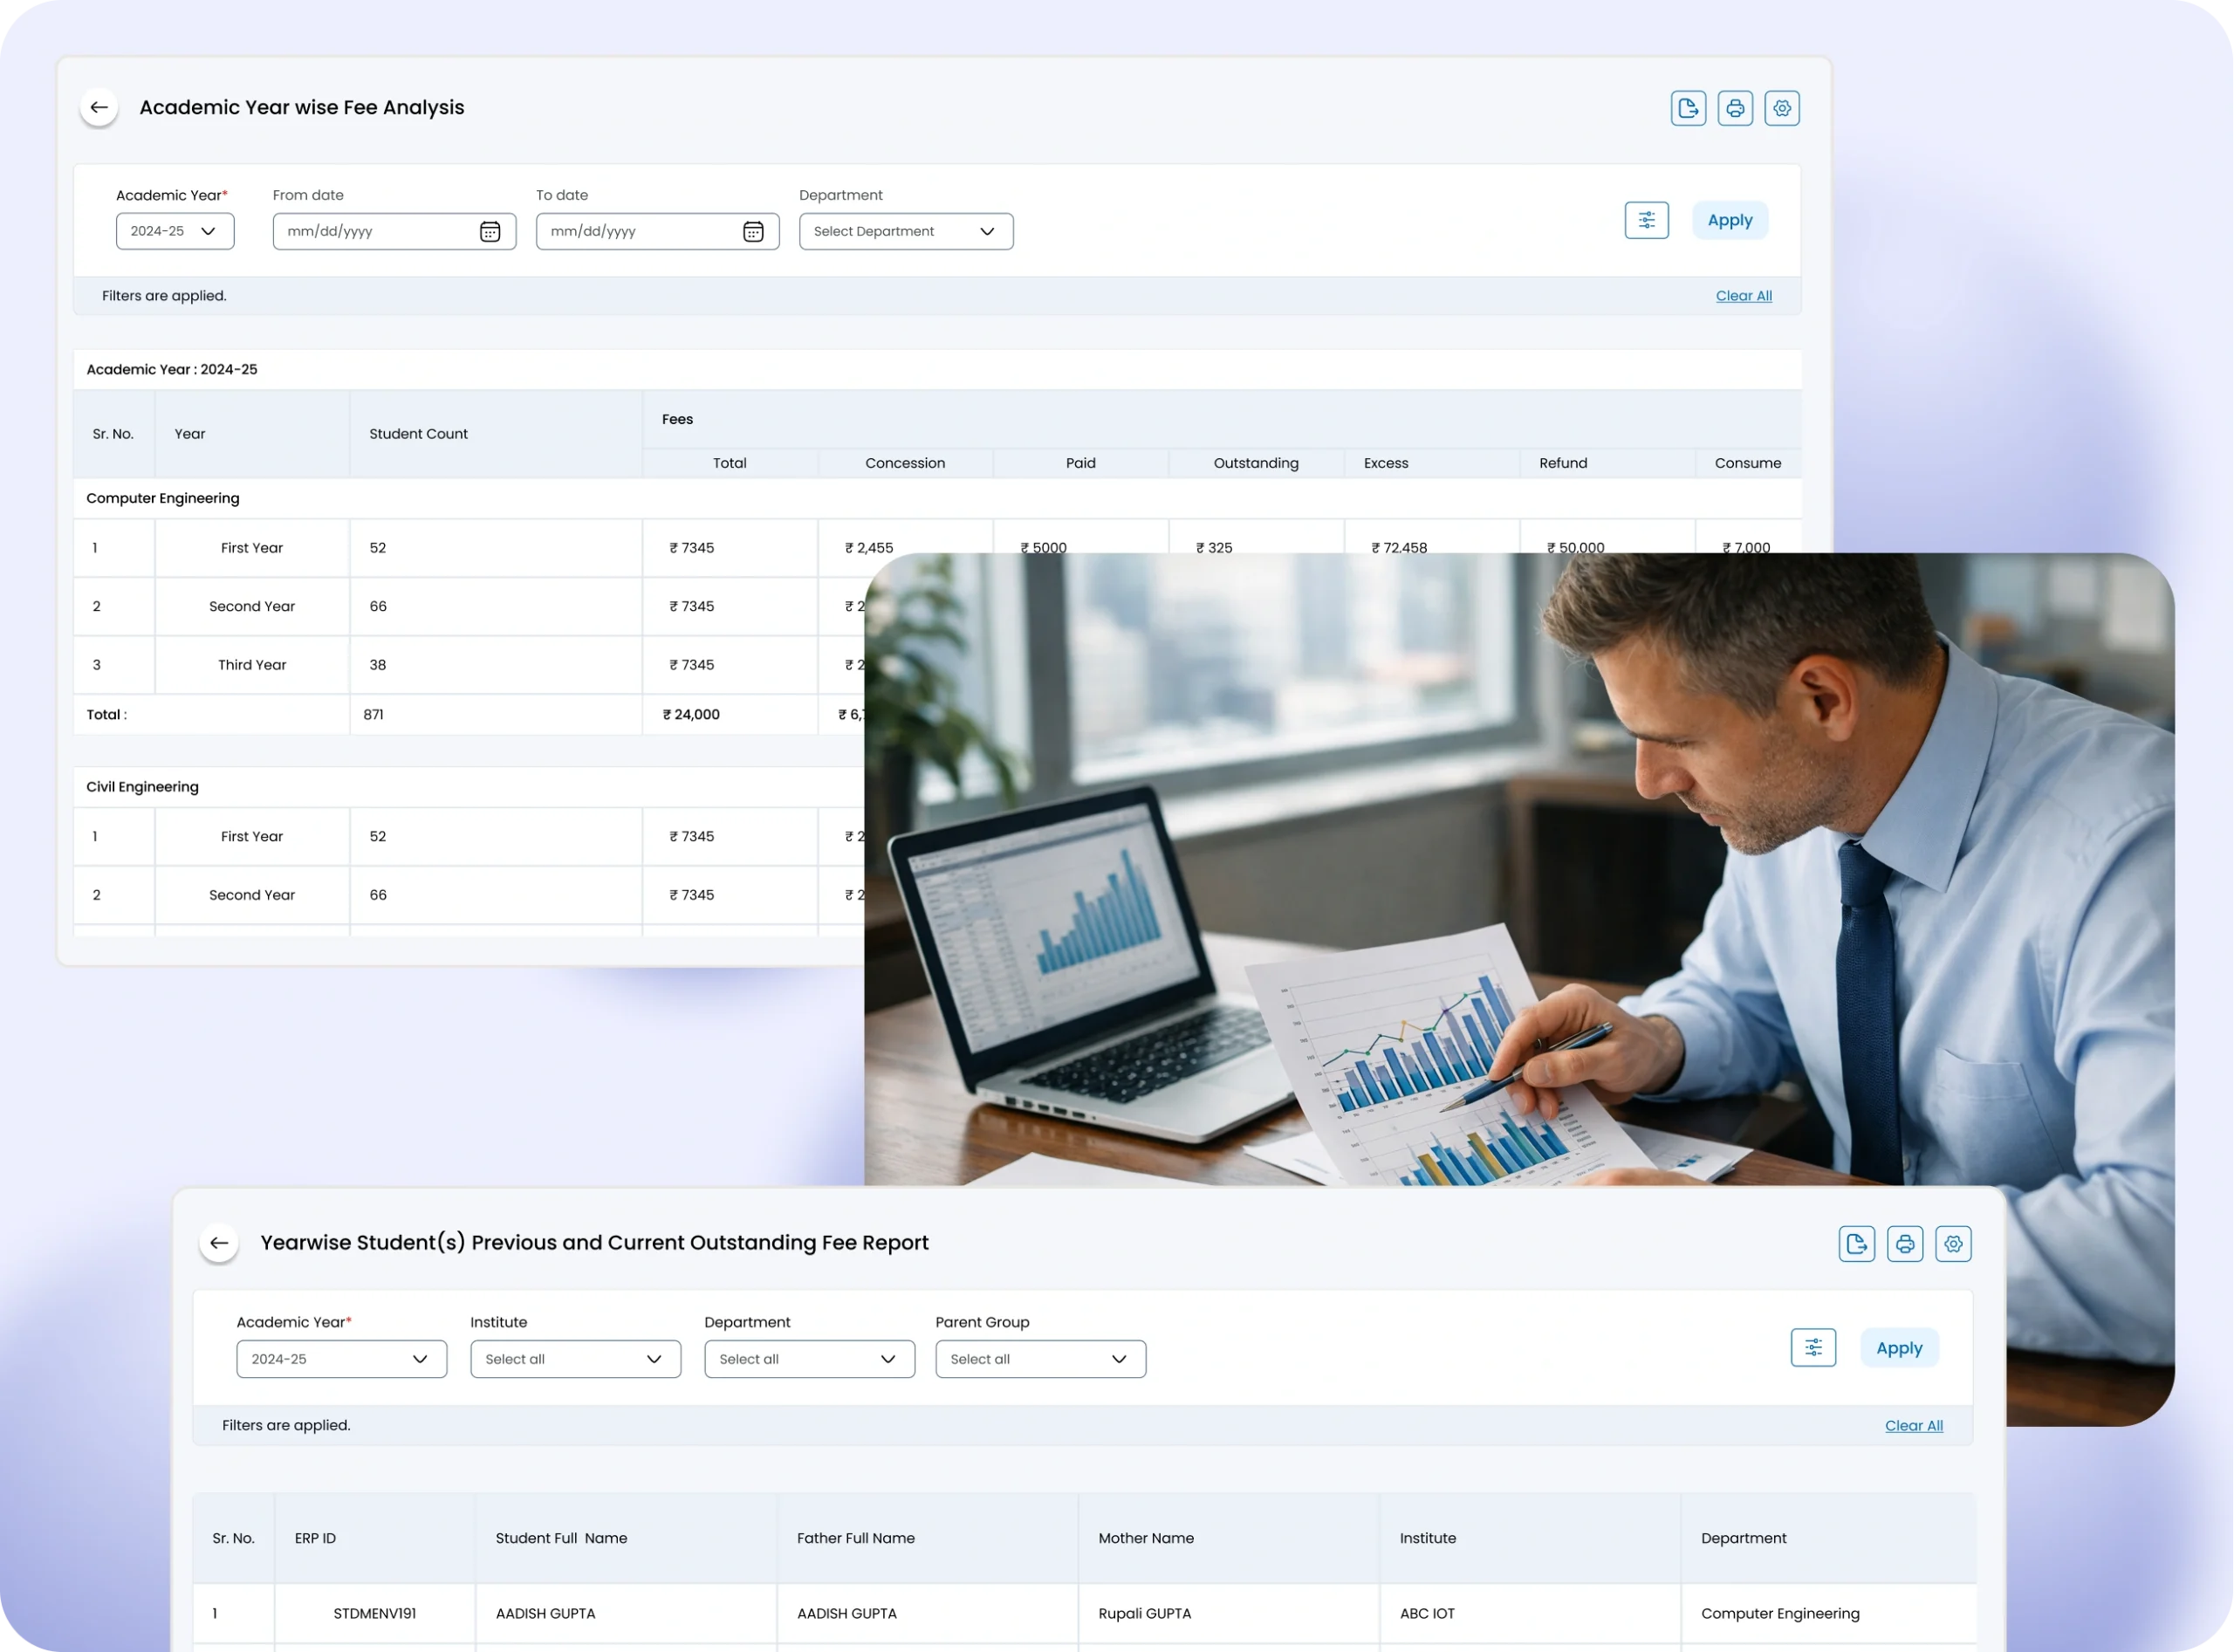Click print icon in Fee Analysis header
The height and width of the screenshot is (1652, 2234).
[1735, 108]
